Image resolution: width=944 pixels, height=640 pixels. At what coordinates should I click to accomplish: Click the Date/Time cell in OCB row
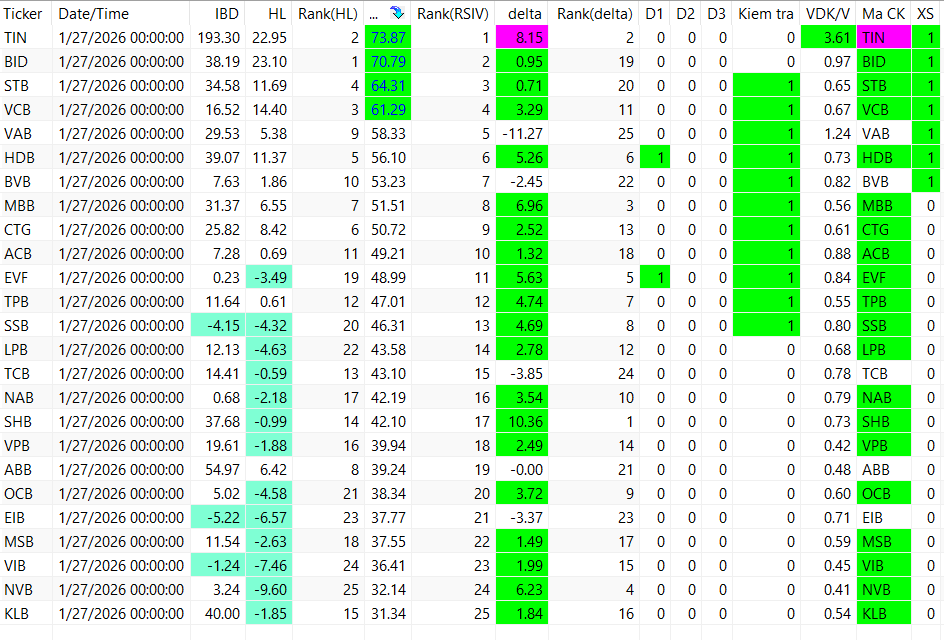(121, 494)
